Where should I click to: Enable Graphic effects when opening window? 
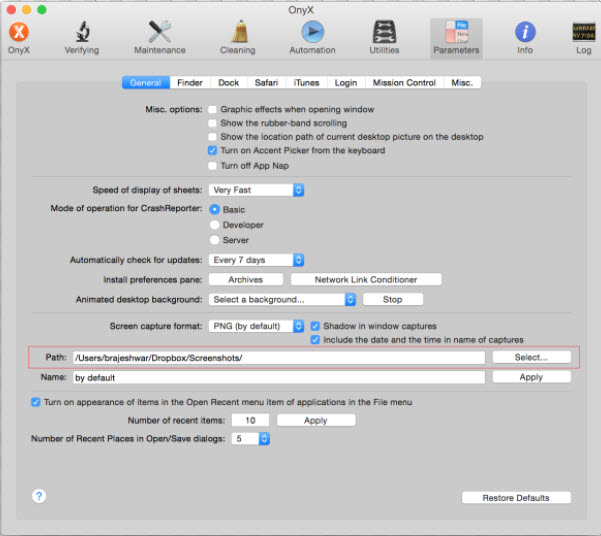(212, 110)
